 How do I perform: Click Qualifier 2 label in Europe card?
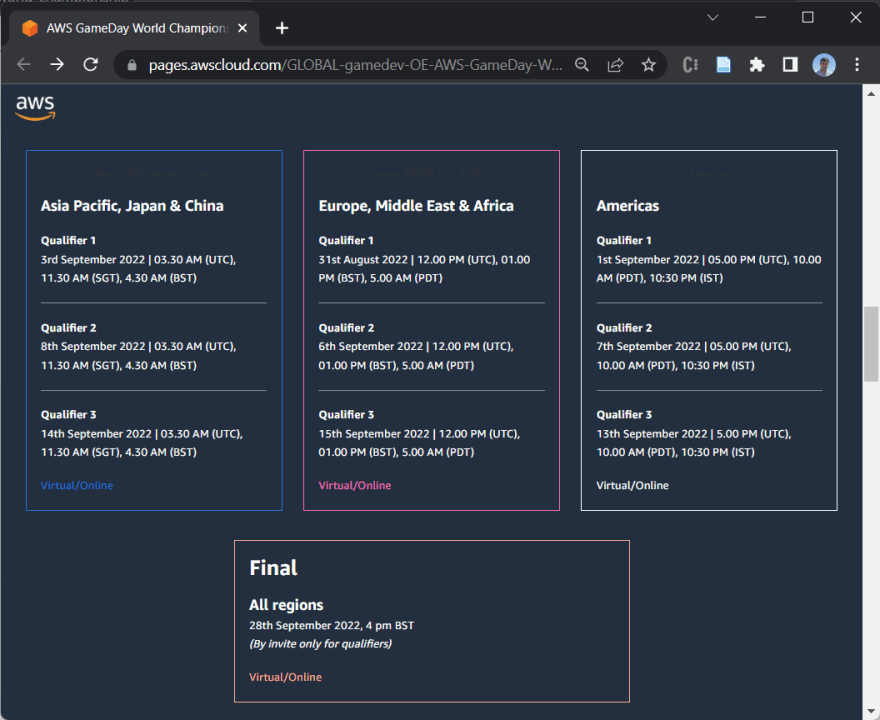(x=346, y=328)
